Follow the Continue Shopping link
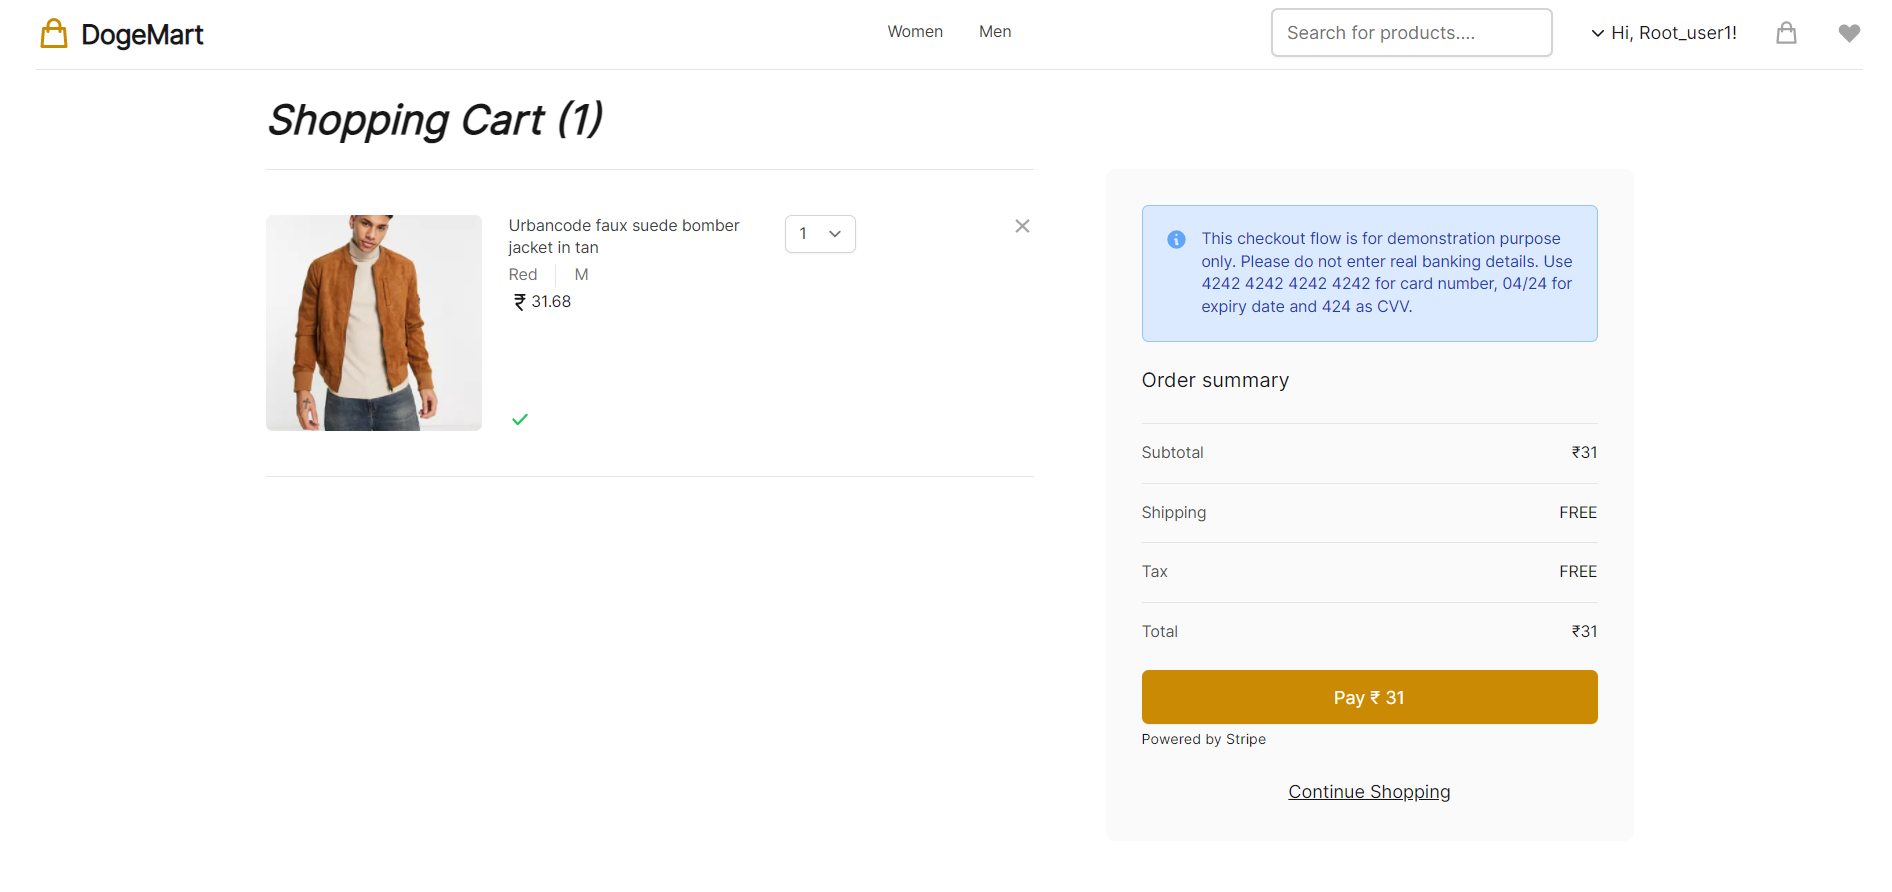Screen dimensions: 1892x892 pos(1368,792)
